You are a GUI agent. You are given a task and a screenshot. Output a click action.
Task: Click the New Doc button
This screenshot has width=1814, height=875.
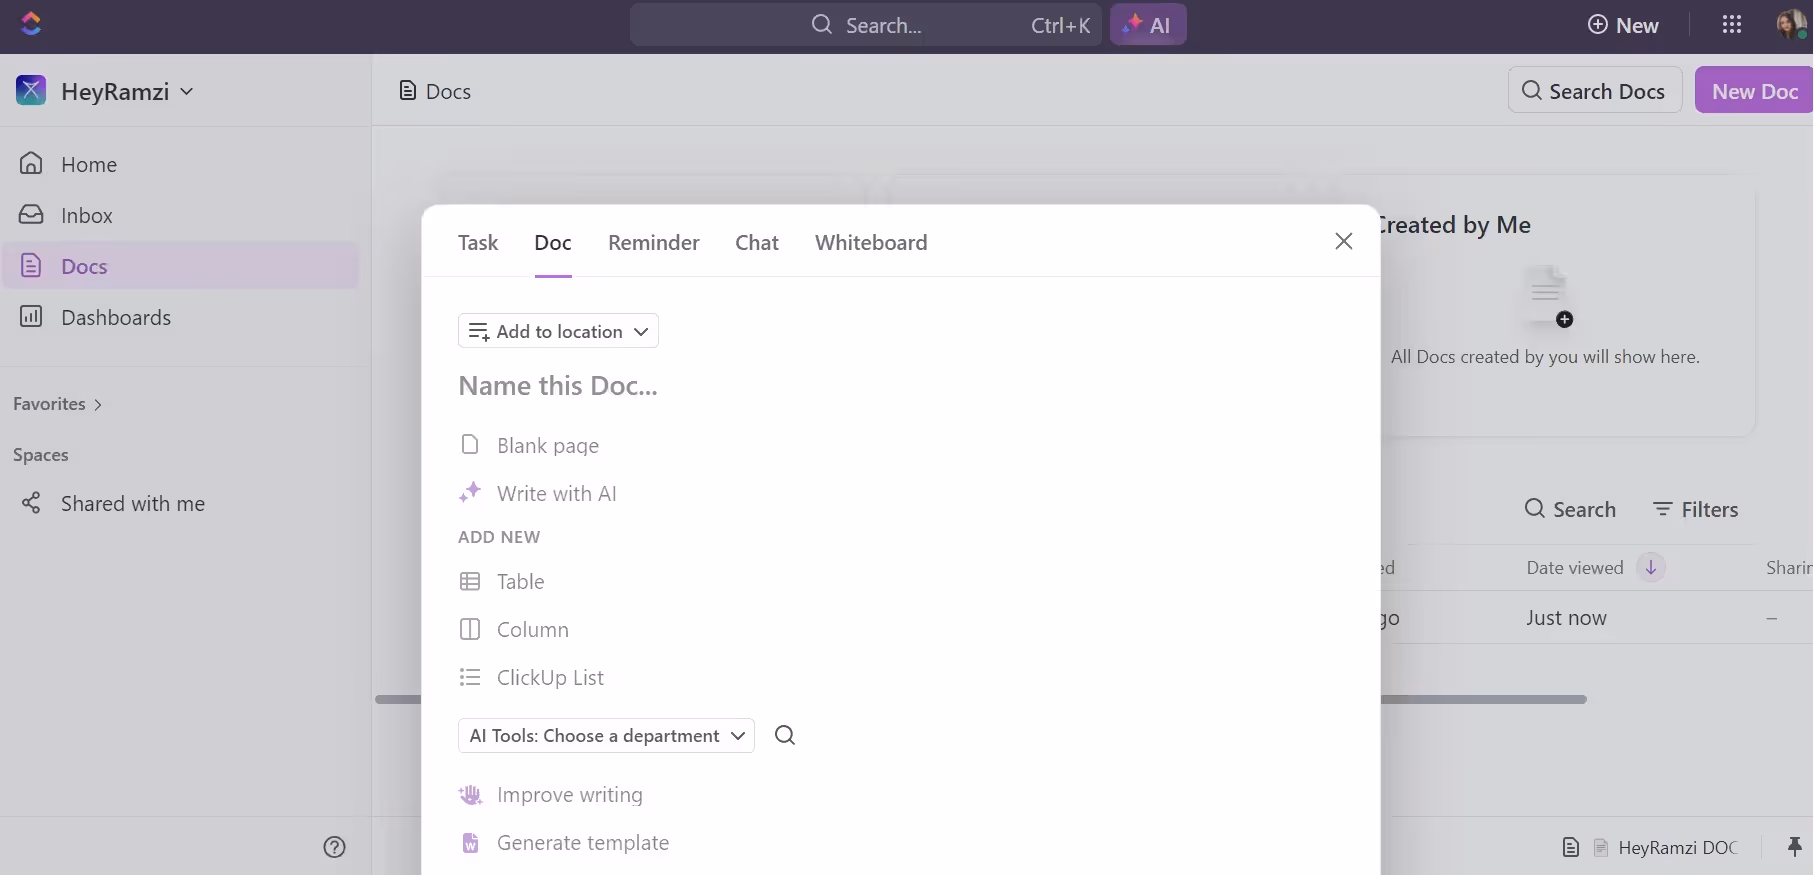point(1753,91)
